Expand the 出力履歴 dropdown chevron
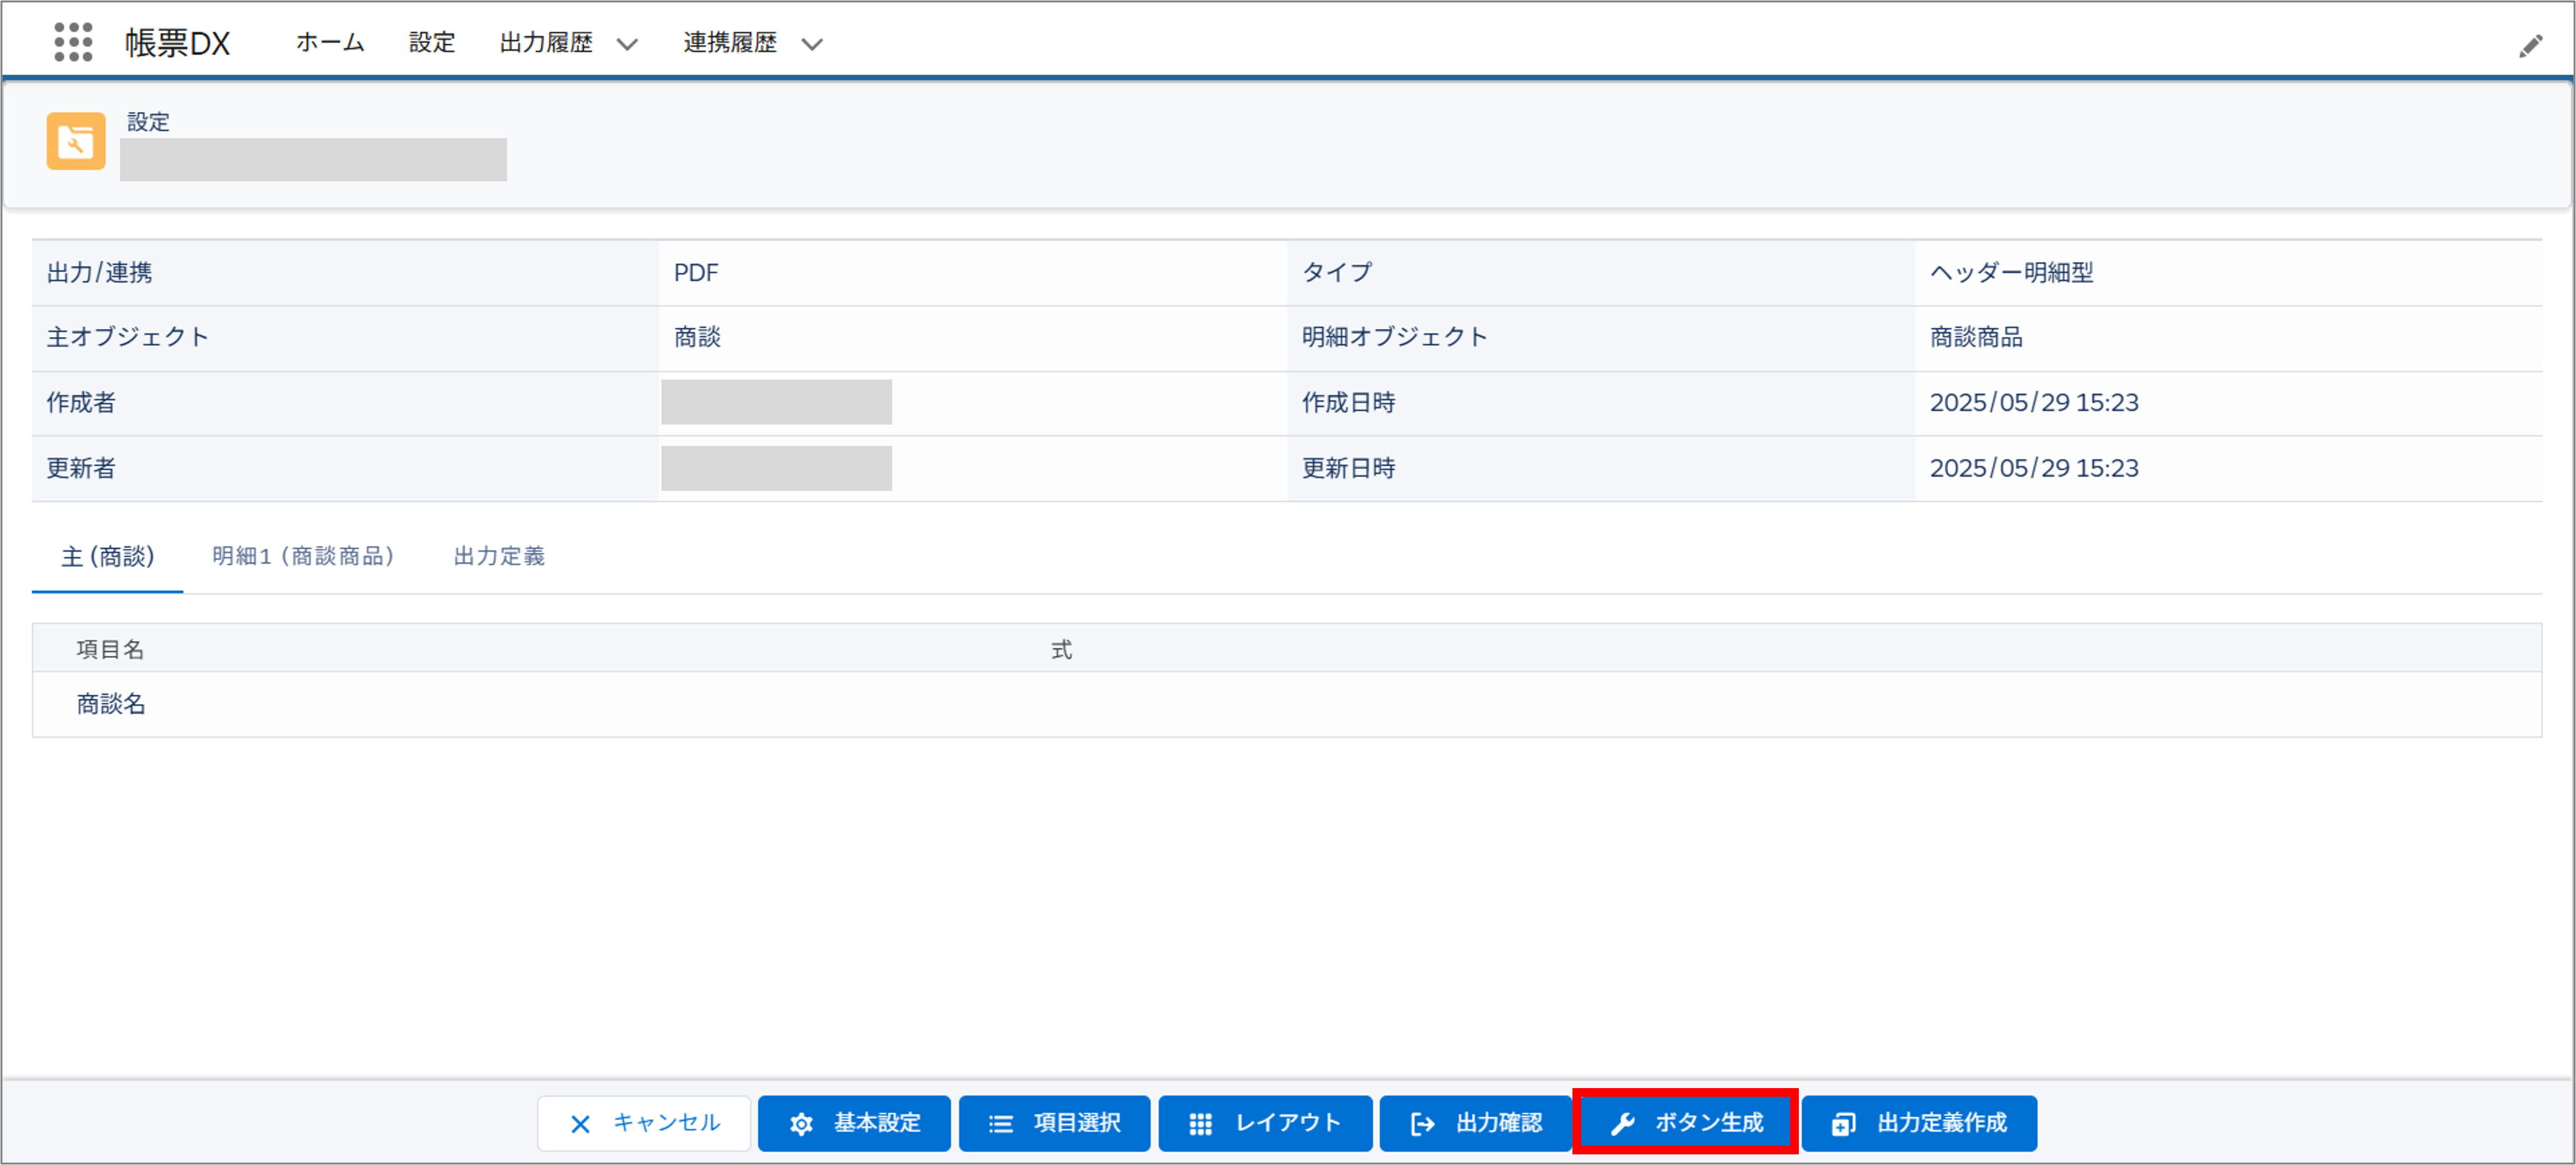This screenshot has width=2576, height=1165. (627, 44)
